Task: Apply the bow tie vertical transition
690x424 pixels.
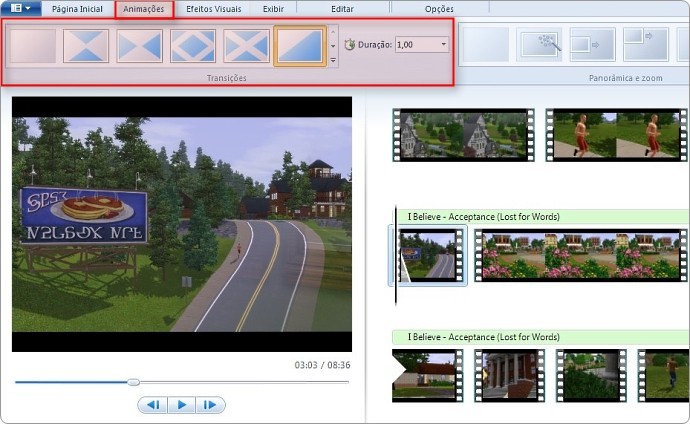Action: (86, 46)
